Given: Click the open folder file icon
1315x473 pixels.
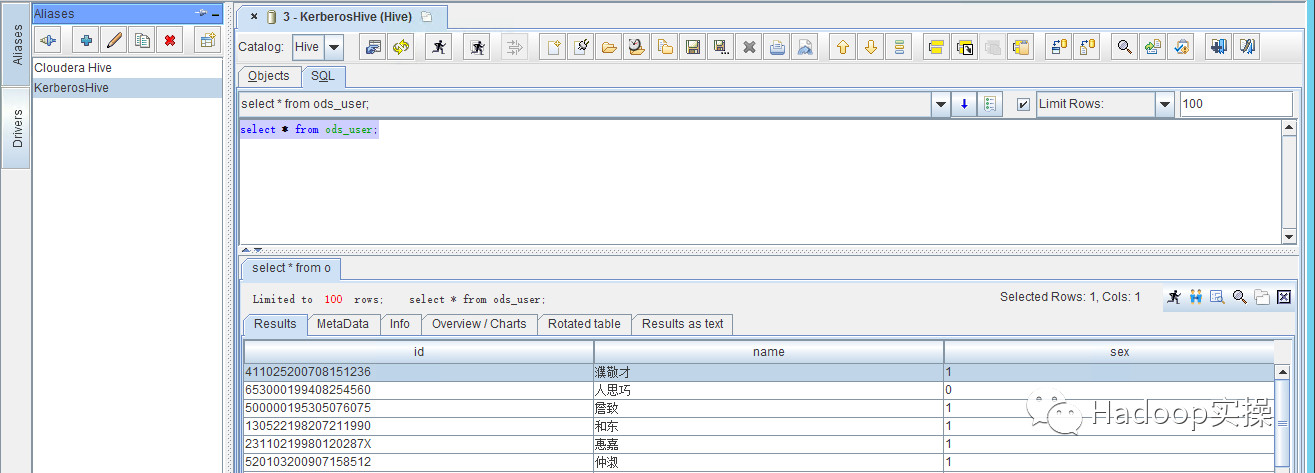Looking at the screenshot, I should 608,47.
